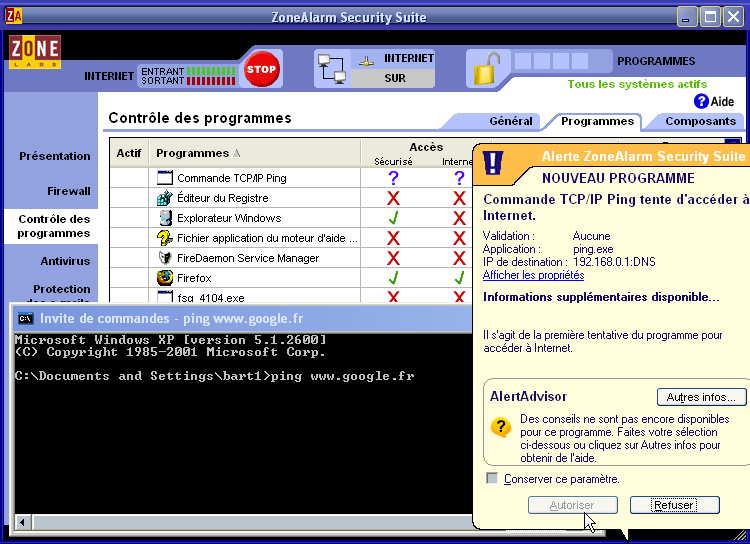Click the ENTRANT traffic meter bar
Image resolution: width=750 pixels, height=544 pixels.
pos(210,71)
